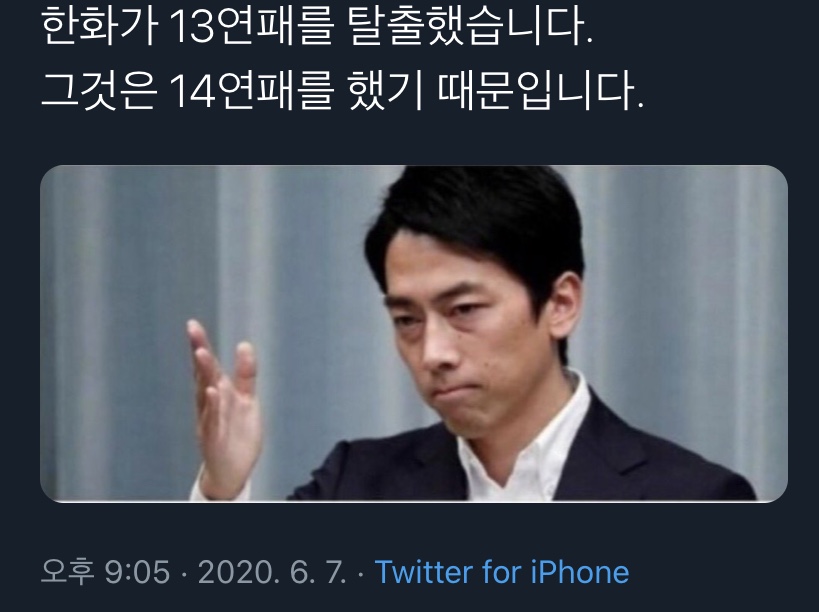Tap the 2020. 6. 7. date text
The width and height of the screenshot is (819, 612).
coord(272,572)
